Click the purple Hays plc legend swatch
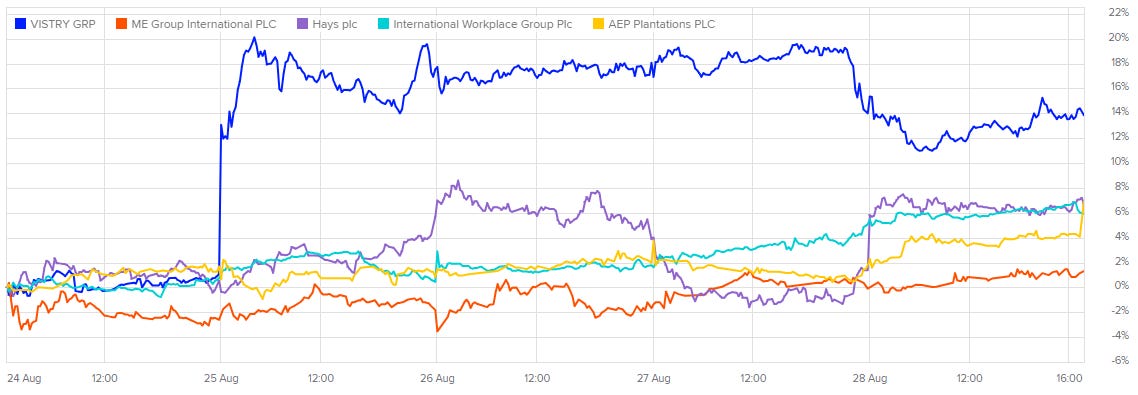The width and height of the screenshot is (1138, 395). click(x=304, y=24)
